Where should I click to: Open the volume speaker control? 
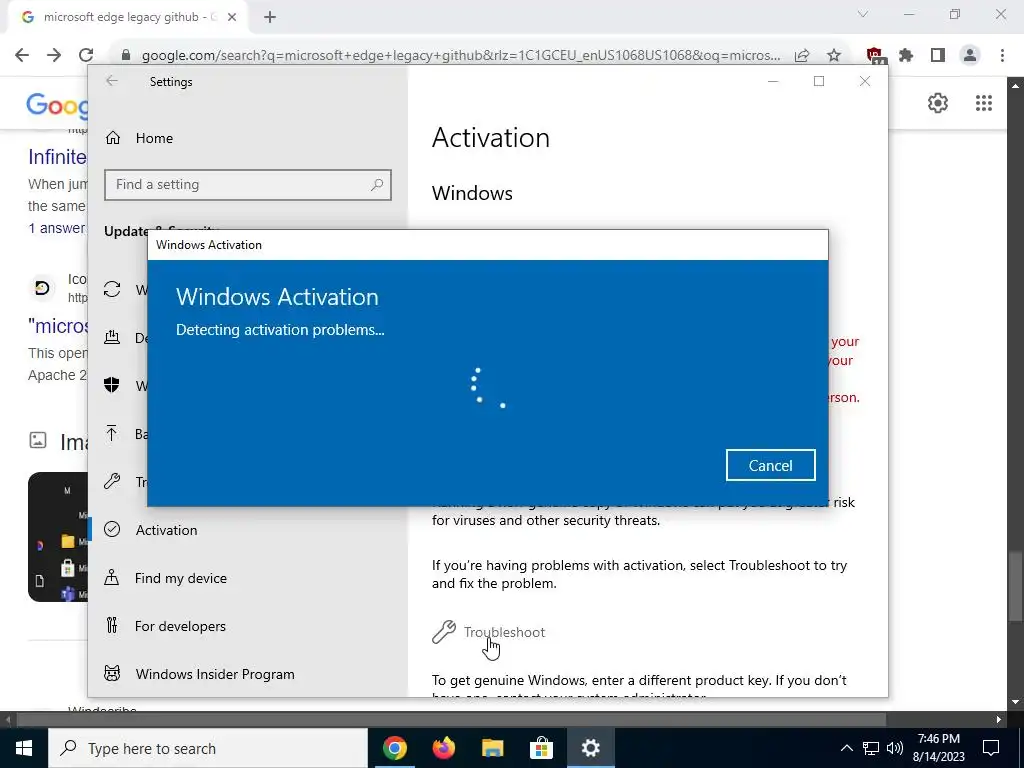click(895, 748)
